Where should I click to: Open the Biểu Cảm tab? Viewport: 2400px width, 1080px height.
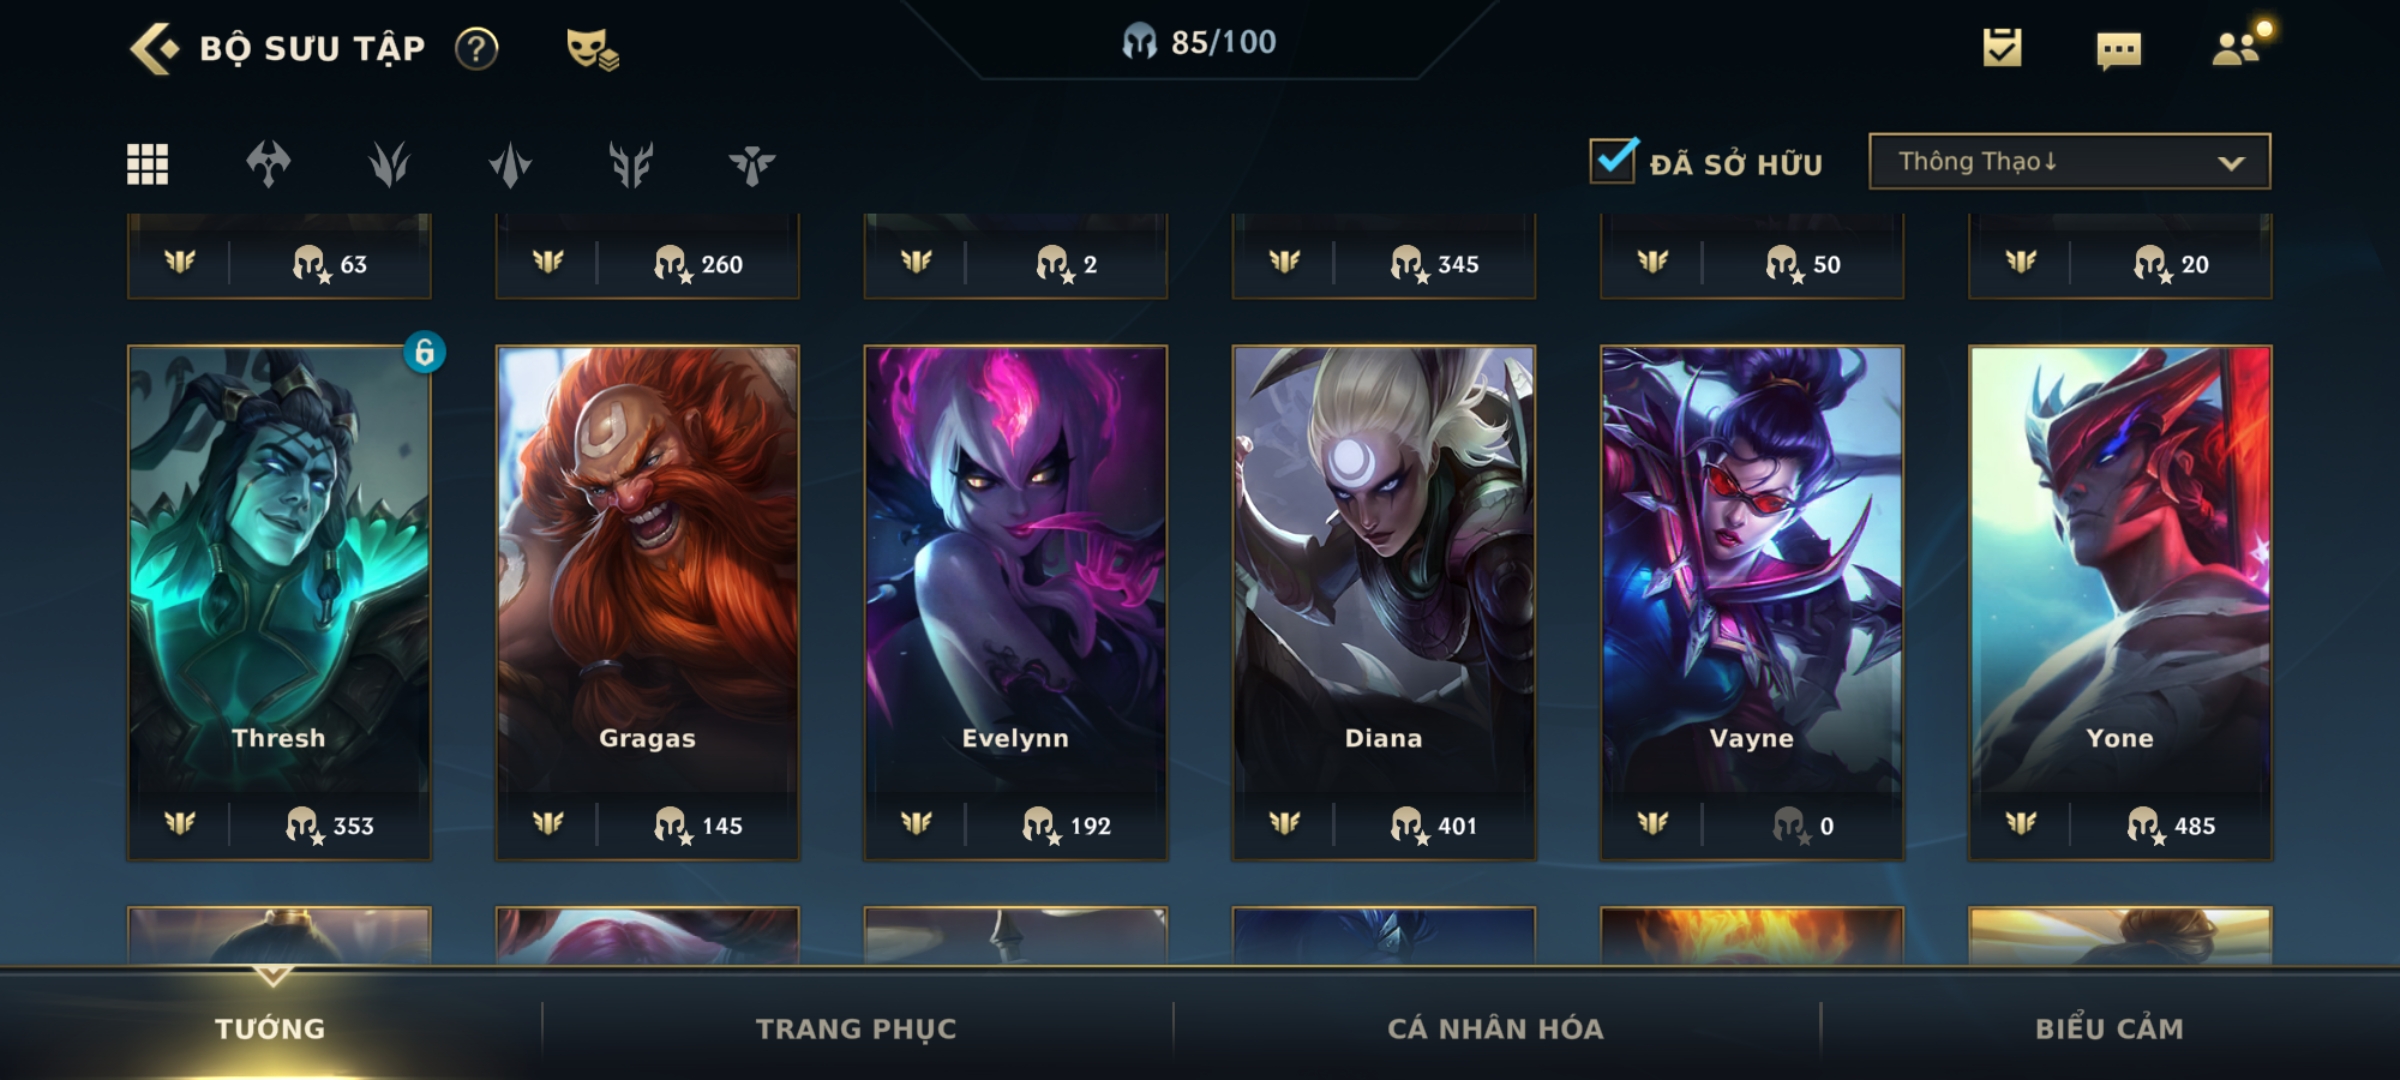(2109, 1028)
